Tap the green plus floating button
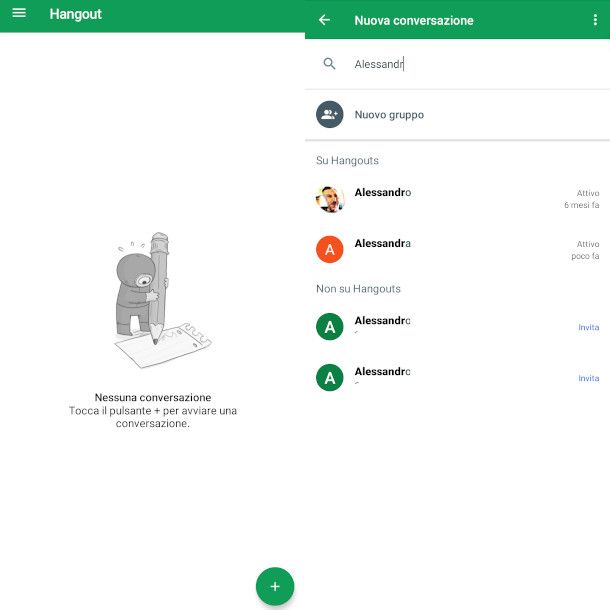610x610 pixels. (275, 586)
